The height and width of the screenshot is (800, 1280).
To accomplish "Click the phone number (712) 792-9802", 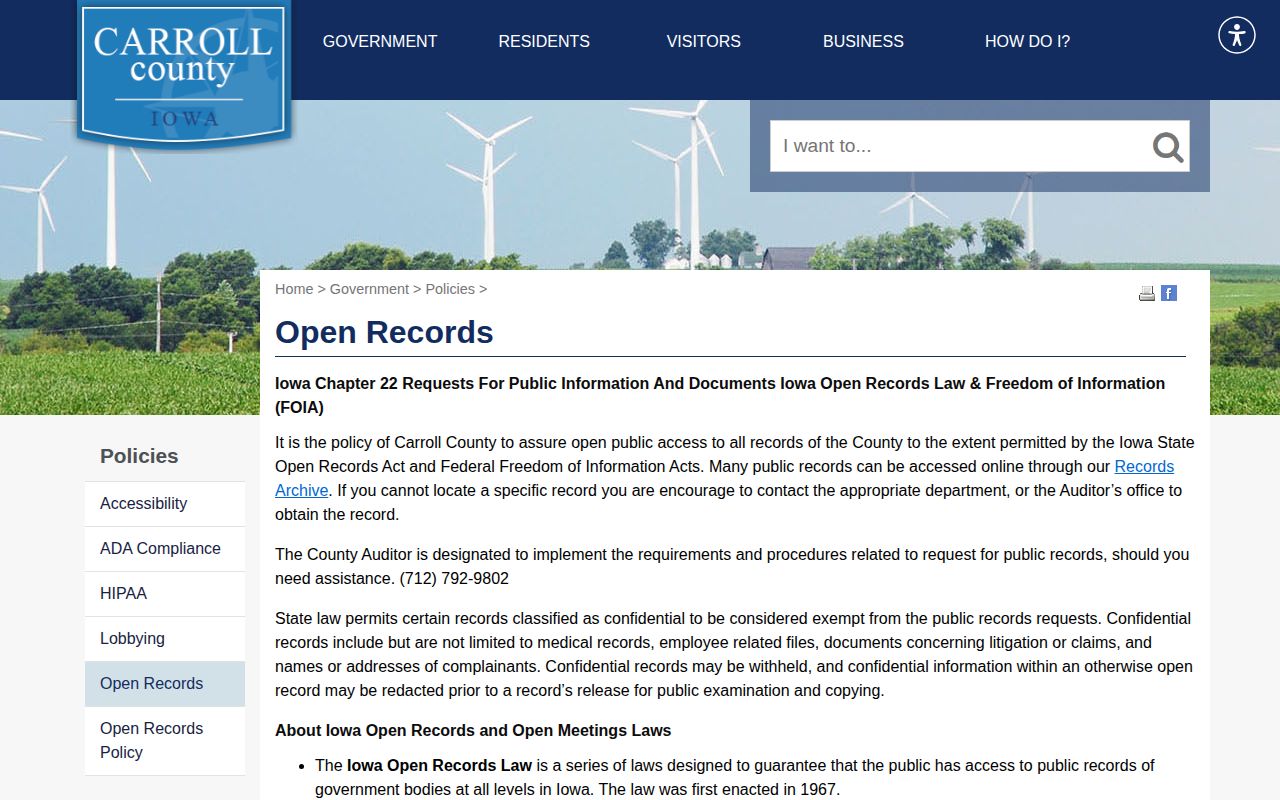I will click(x=454, y=578).
